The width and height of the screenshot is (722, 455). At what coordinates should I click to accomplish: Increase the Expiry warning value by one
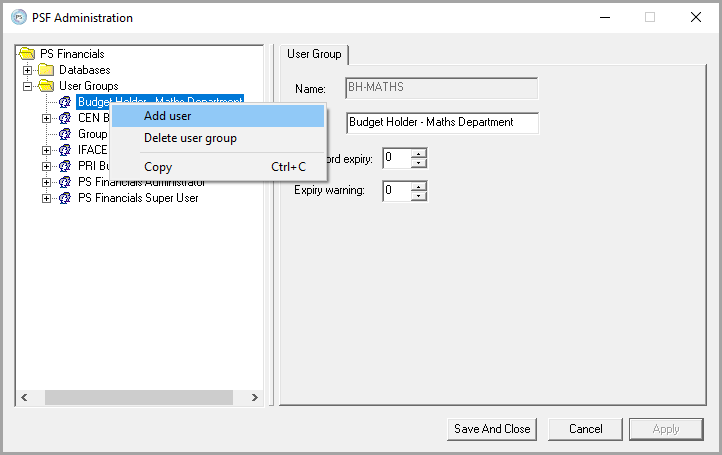click(419, 185)
